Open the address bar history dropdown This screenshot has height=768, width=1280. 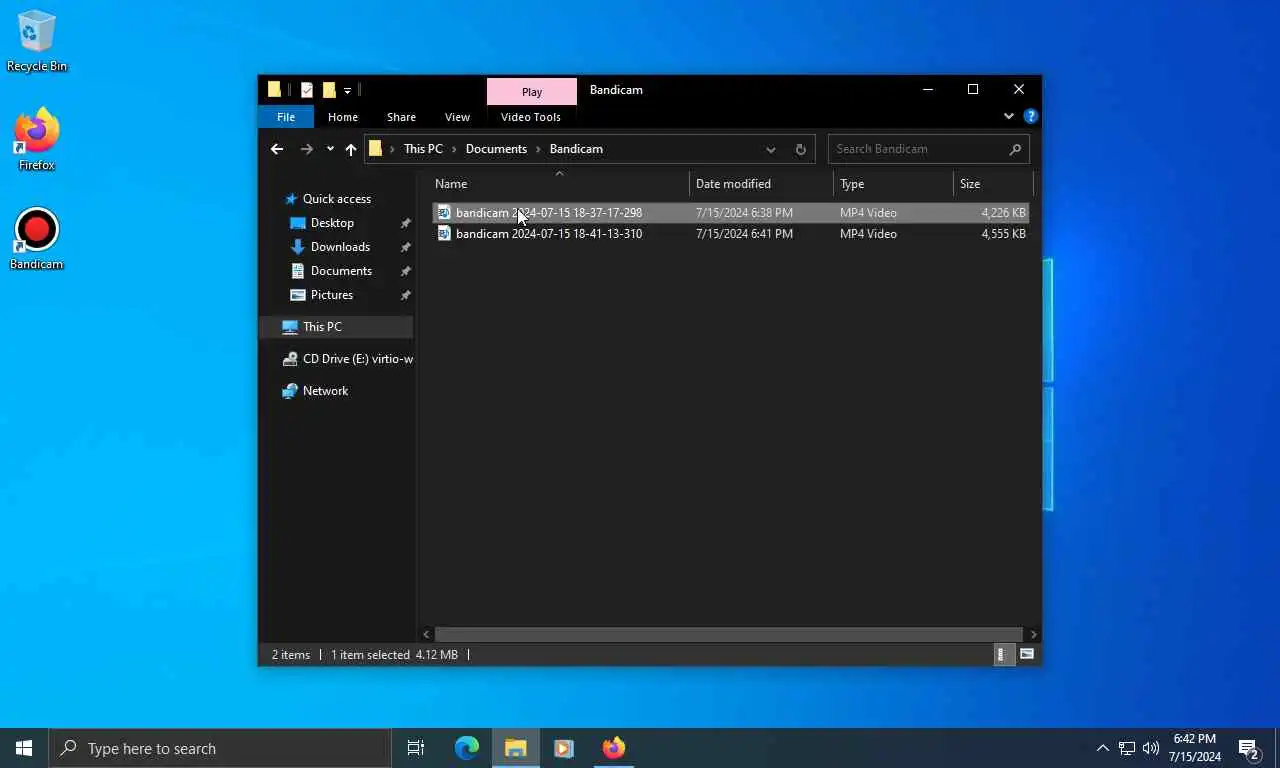point(771,149)
